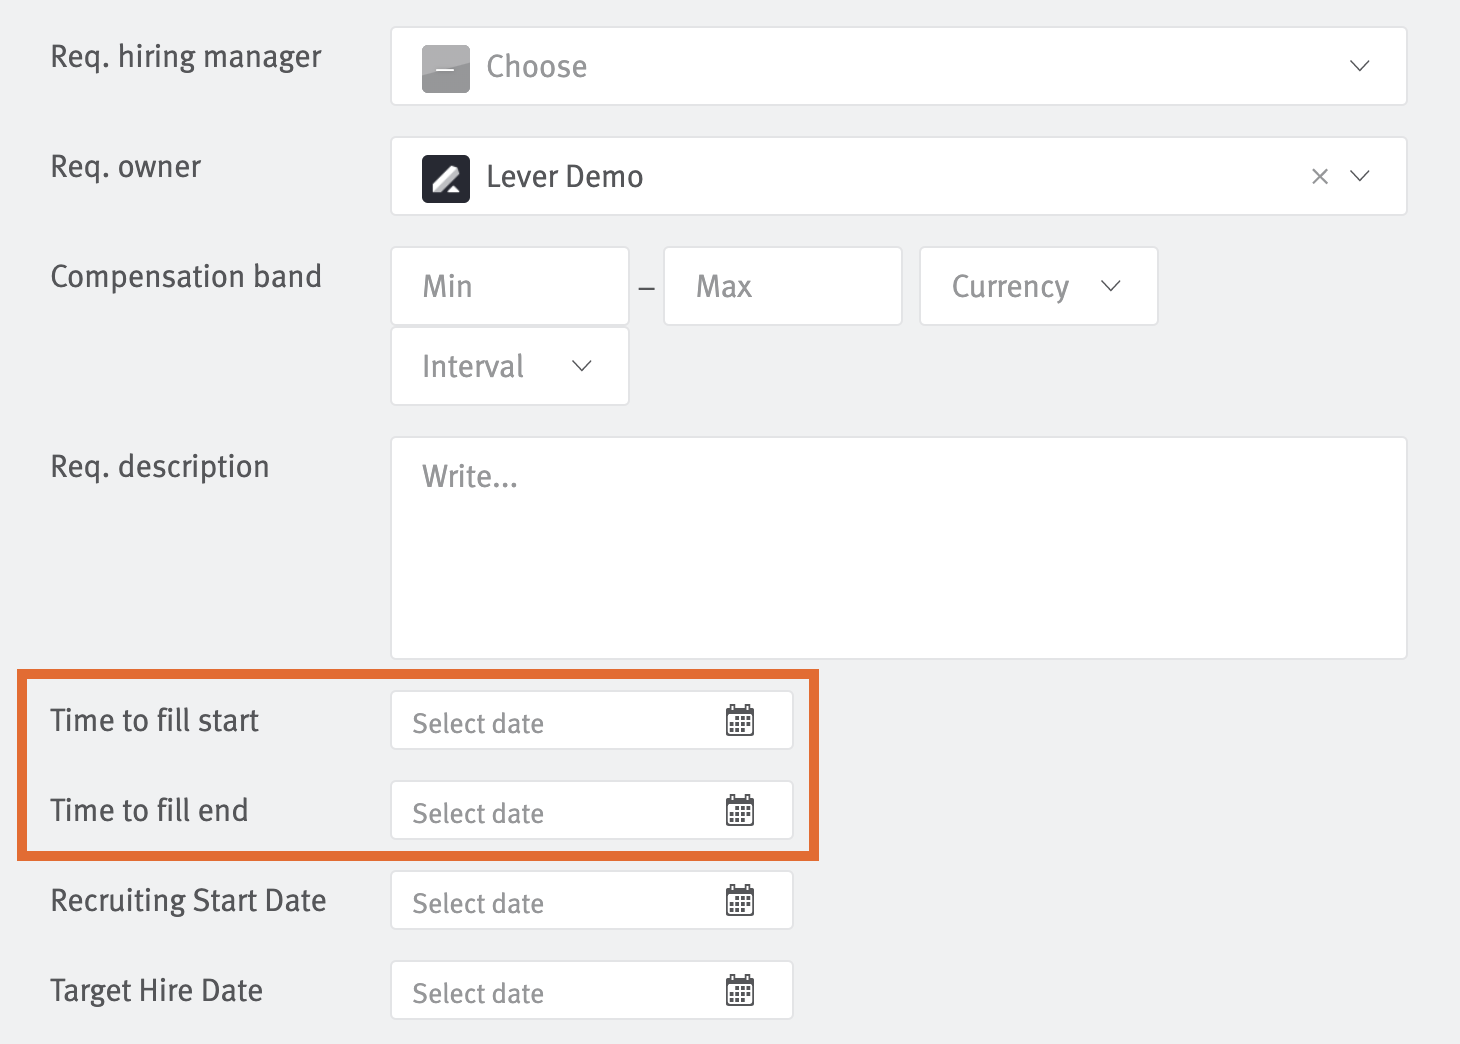Open the Req. owner dropdown chevron
The width and height of the screenshot is (1460, 1044).
(1358, 176)
